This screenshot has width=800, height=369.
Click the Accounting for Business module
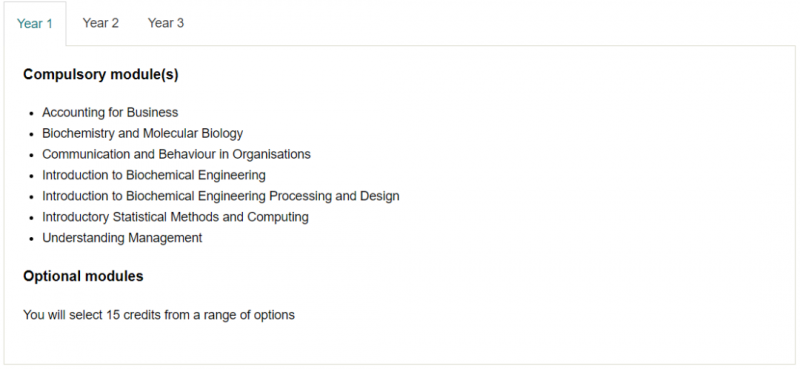(x=110, y=112)
